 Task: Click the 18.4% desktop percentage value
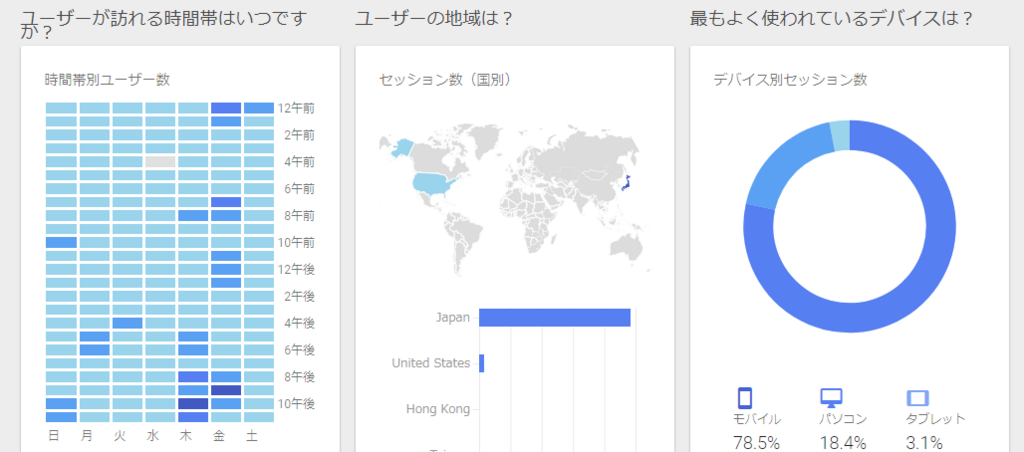tap(842, 443)
